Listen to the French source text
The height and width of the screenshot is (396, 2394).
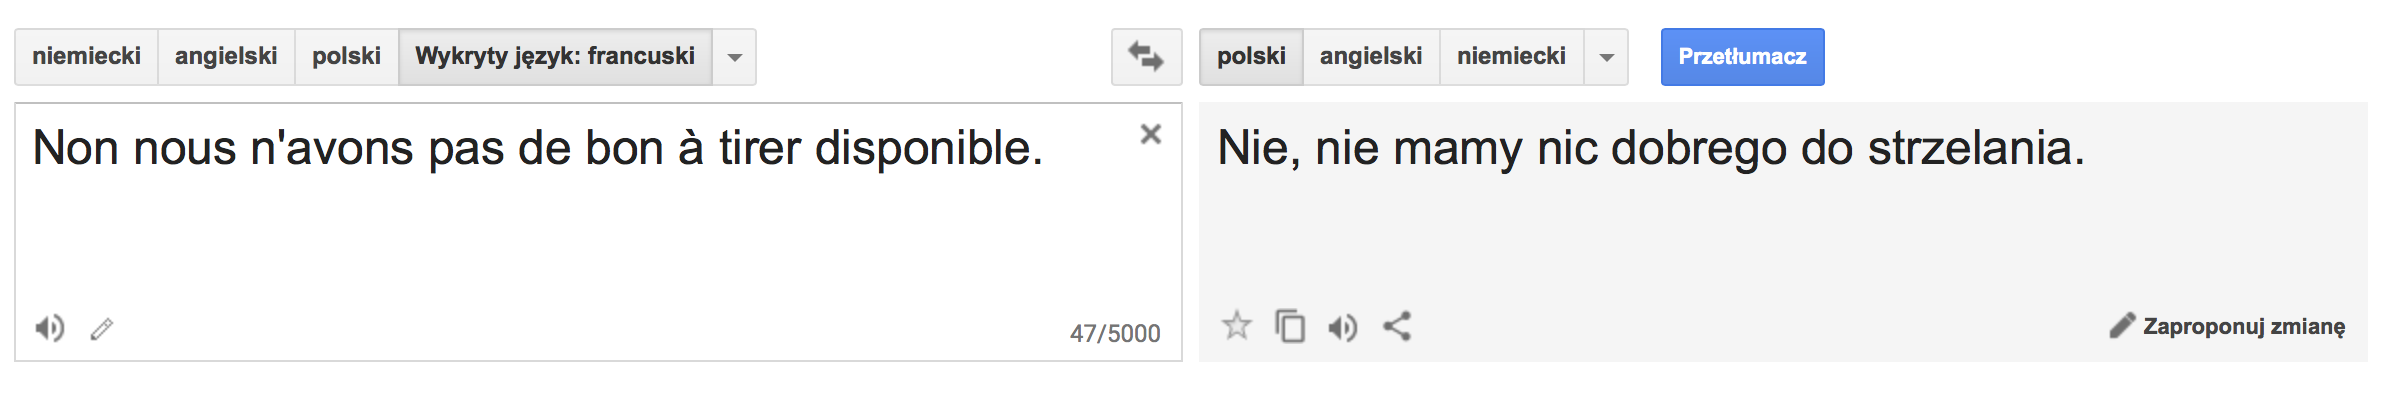click(x=49, y=328)
